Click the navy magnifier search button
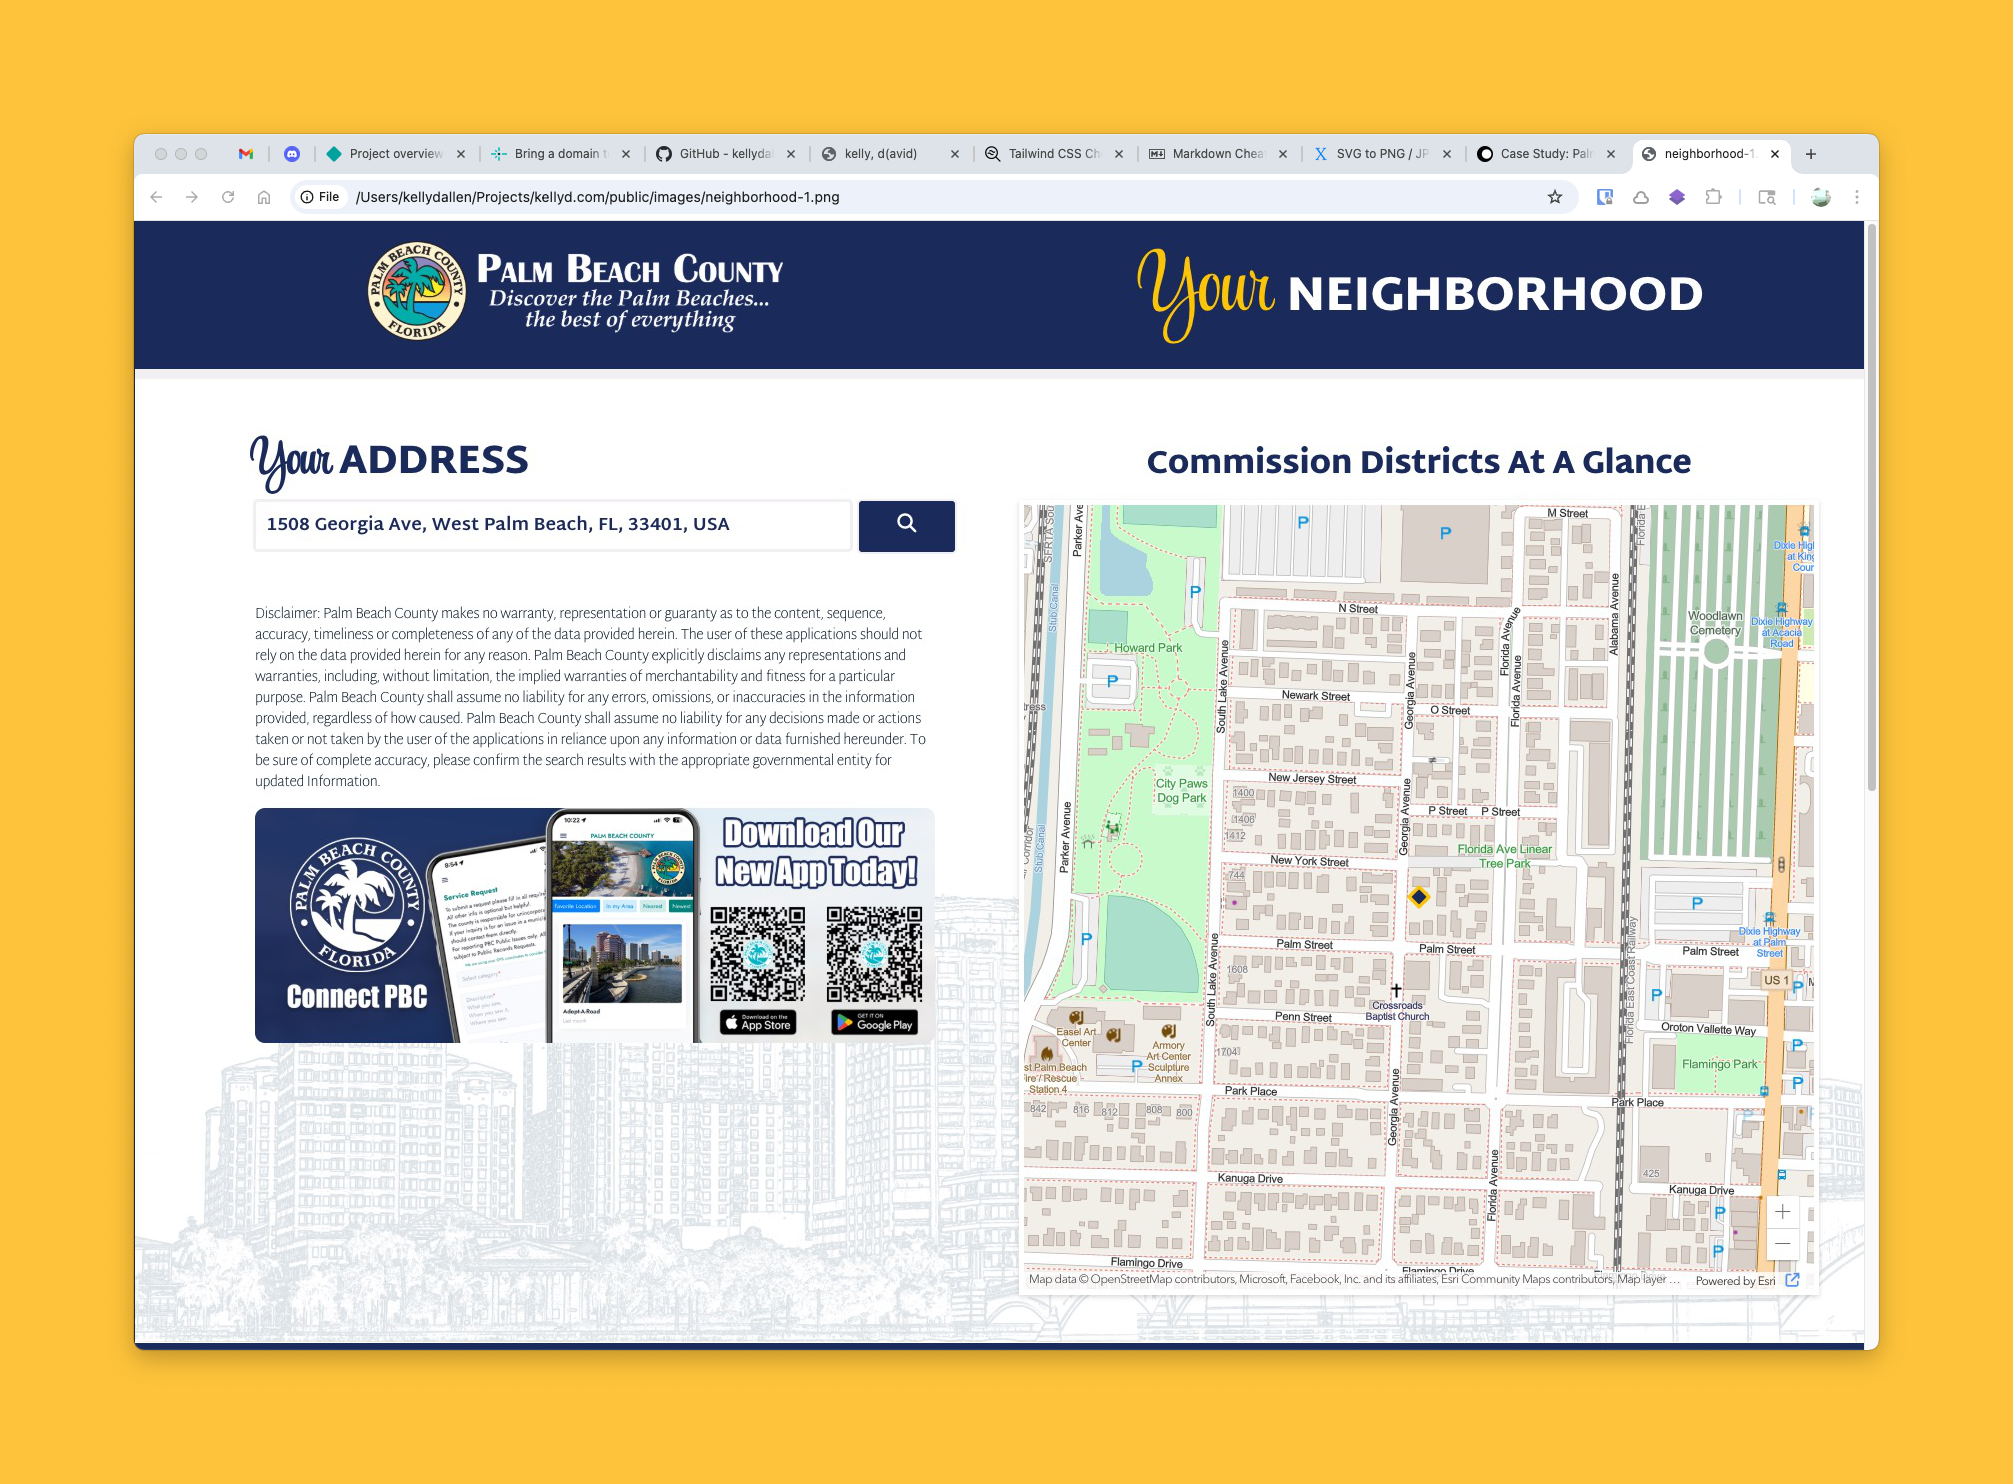 click(905, 525)
